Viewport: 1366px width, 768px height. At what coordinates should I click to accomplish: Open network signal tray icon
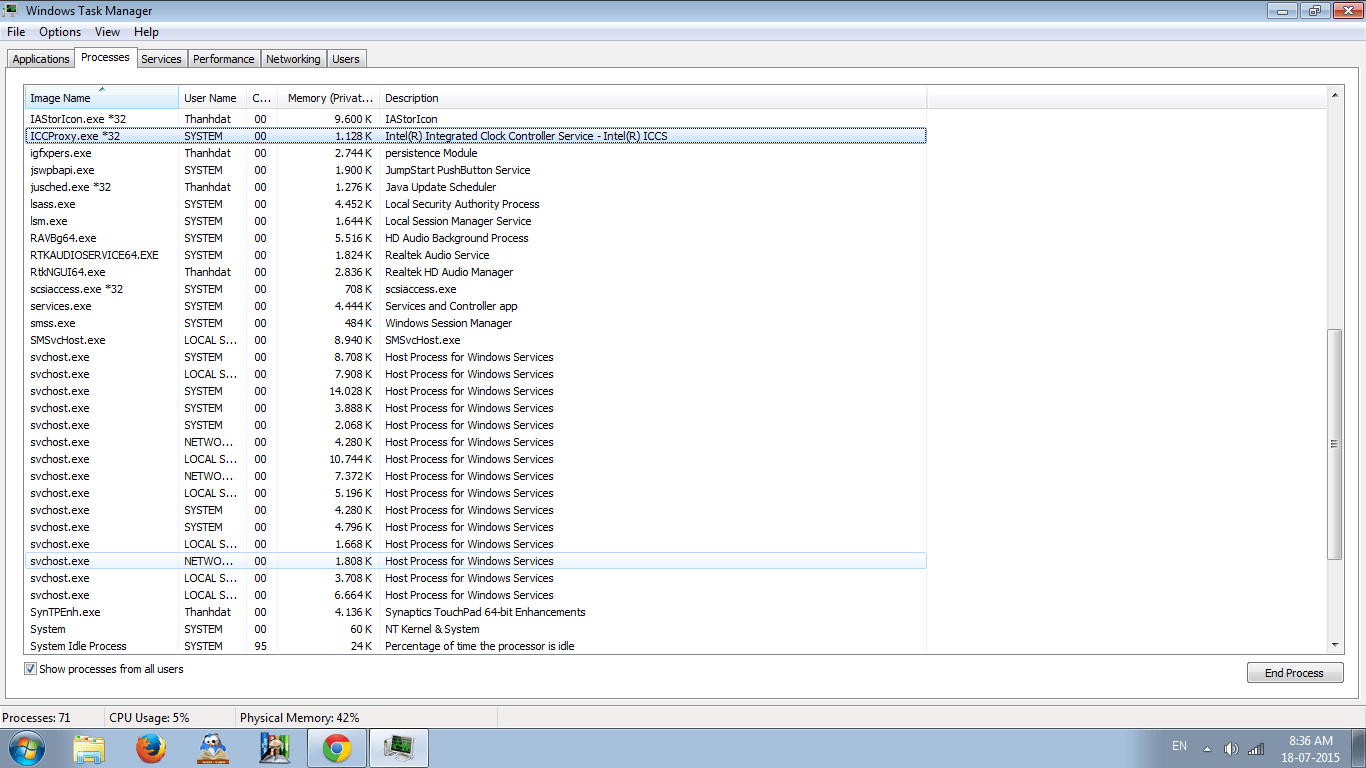coord(1257,748)
